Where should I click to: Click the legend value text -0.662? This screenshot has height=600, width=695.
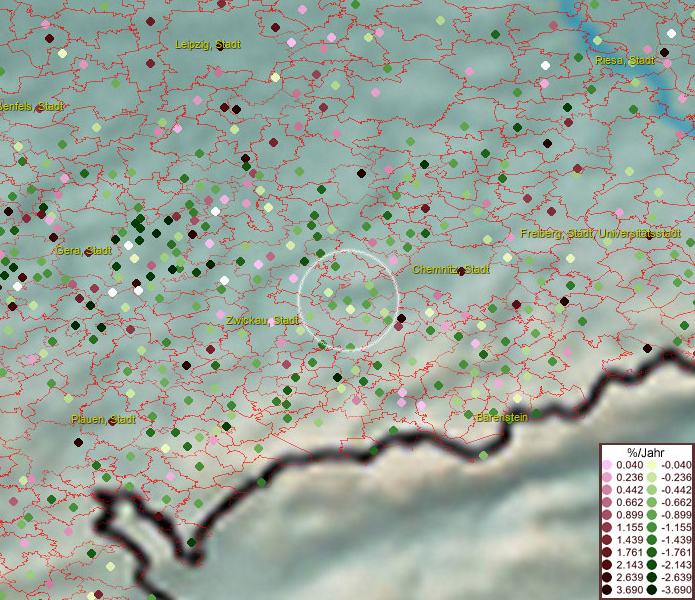click(x=676, y=503)
